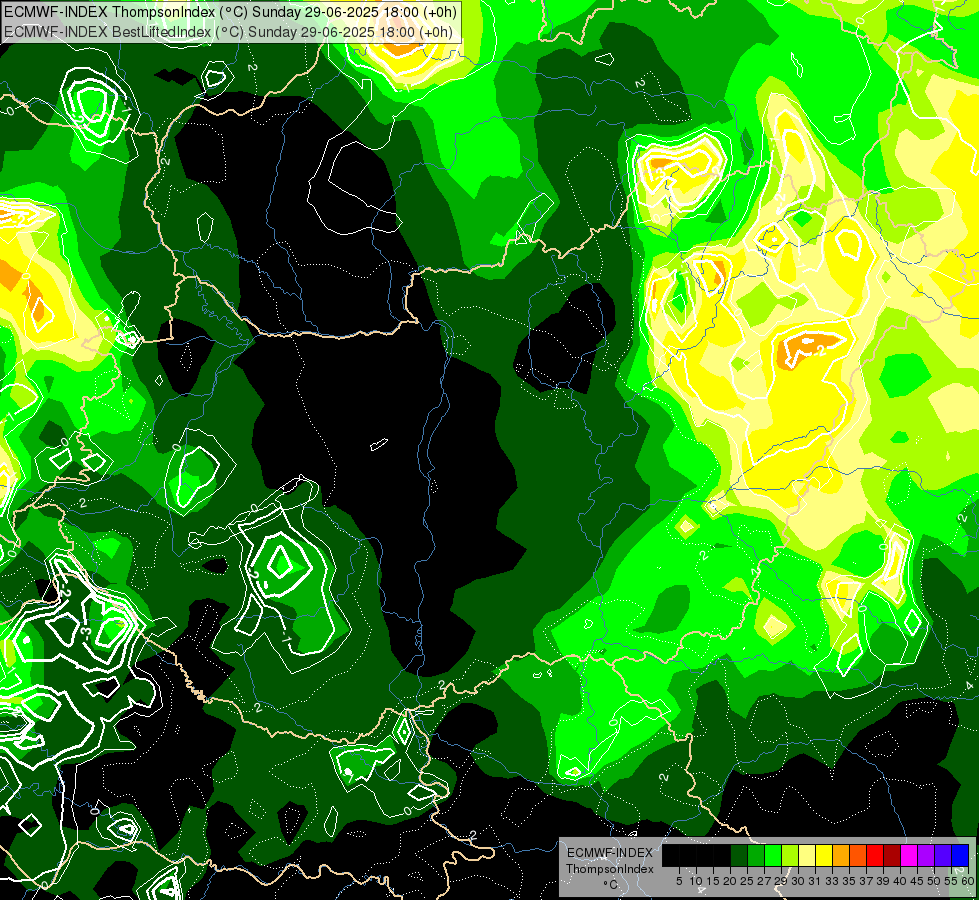
Task: Select the purple 45–50 legend swatch
Action: (927, 855)
